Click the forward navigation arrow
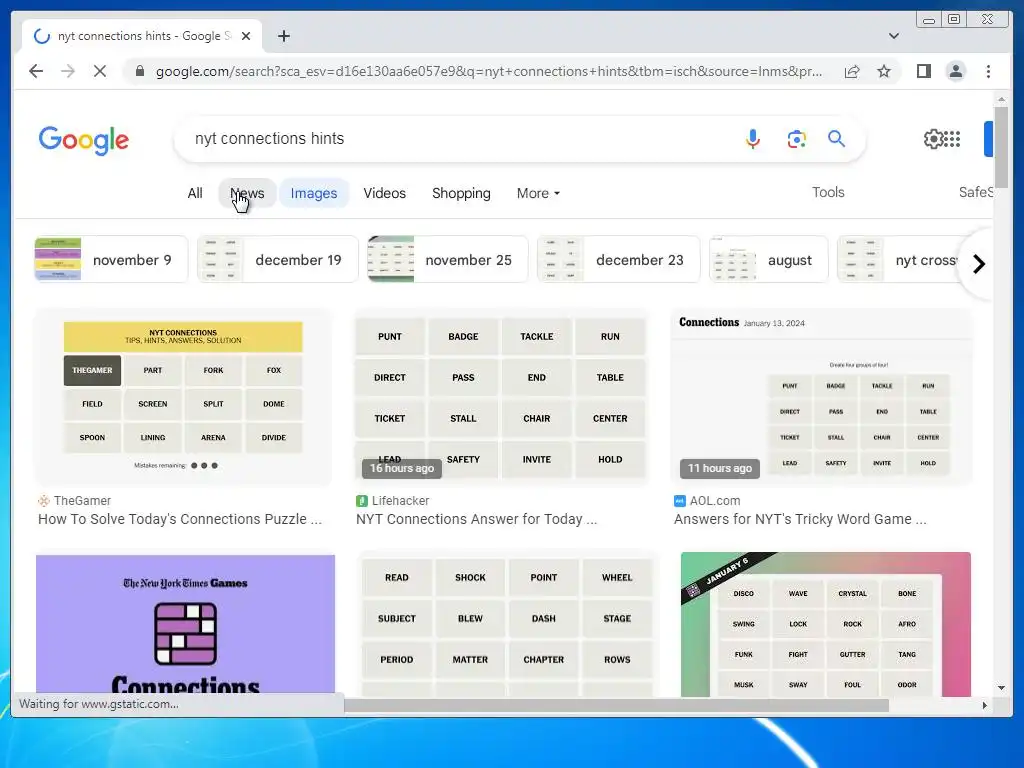Image resolution: width=1024 pixels, height=768 pixels. (x=68, y=71)
